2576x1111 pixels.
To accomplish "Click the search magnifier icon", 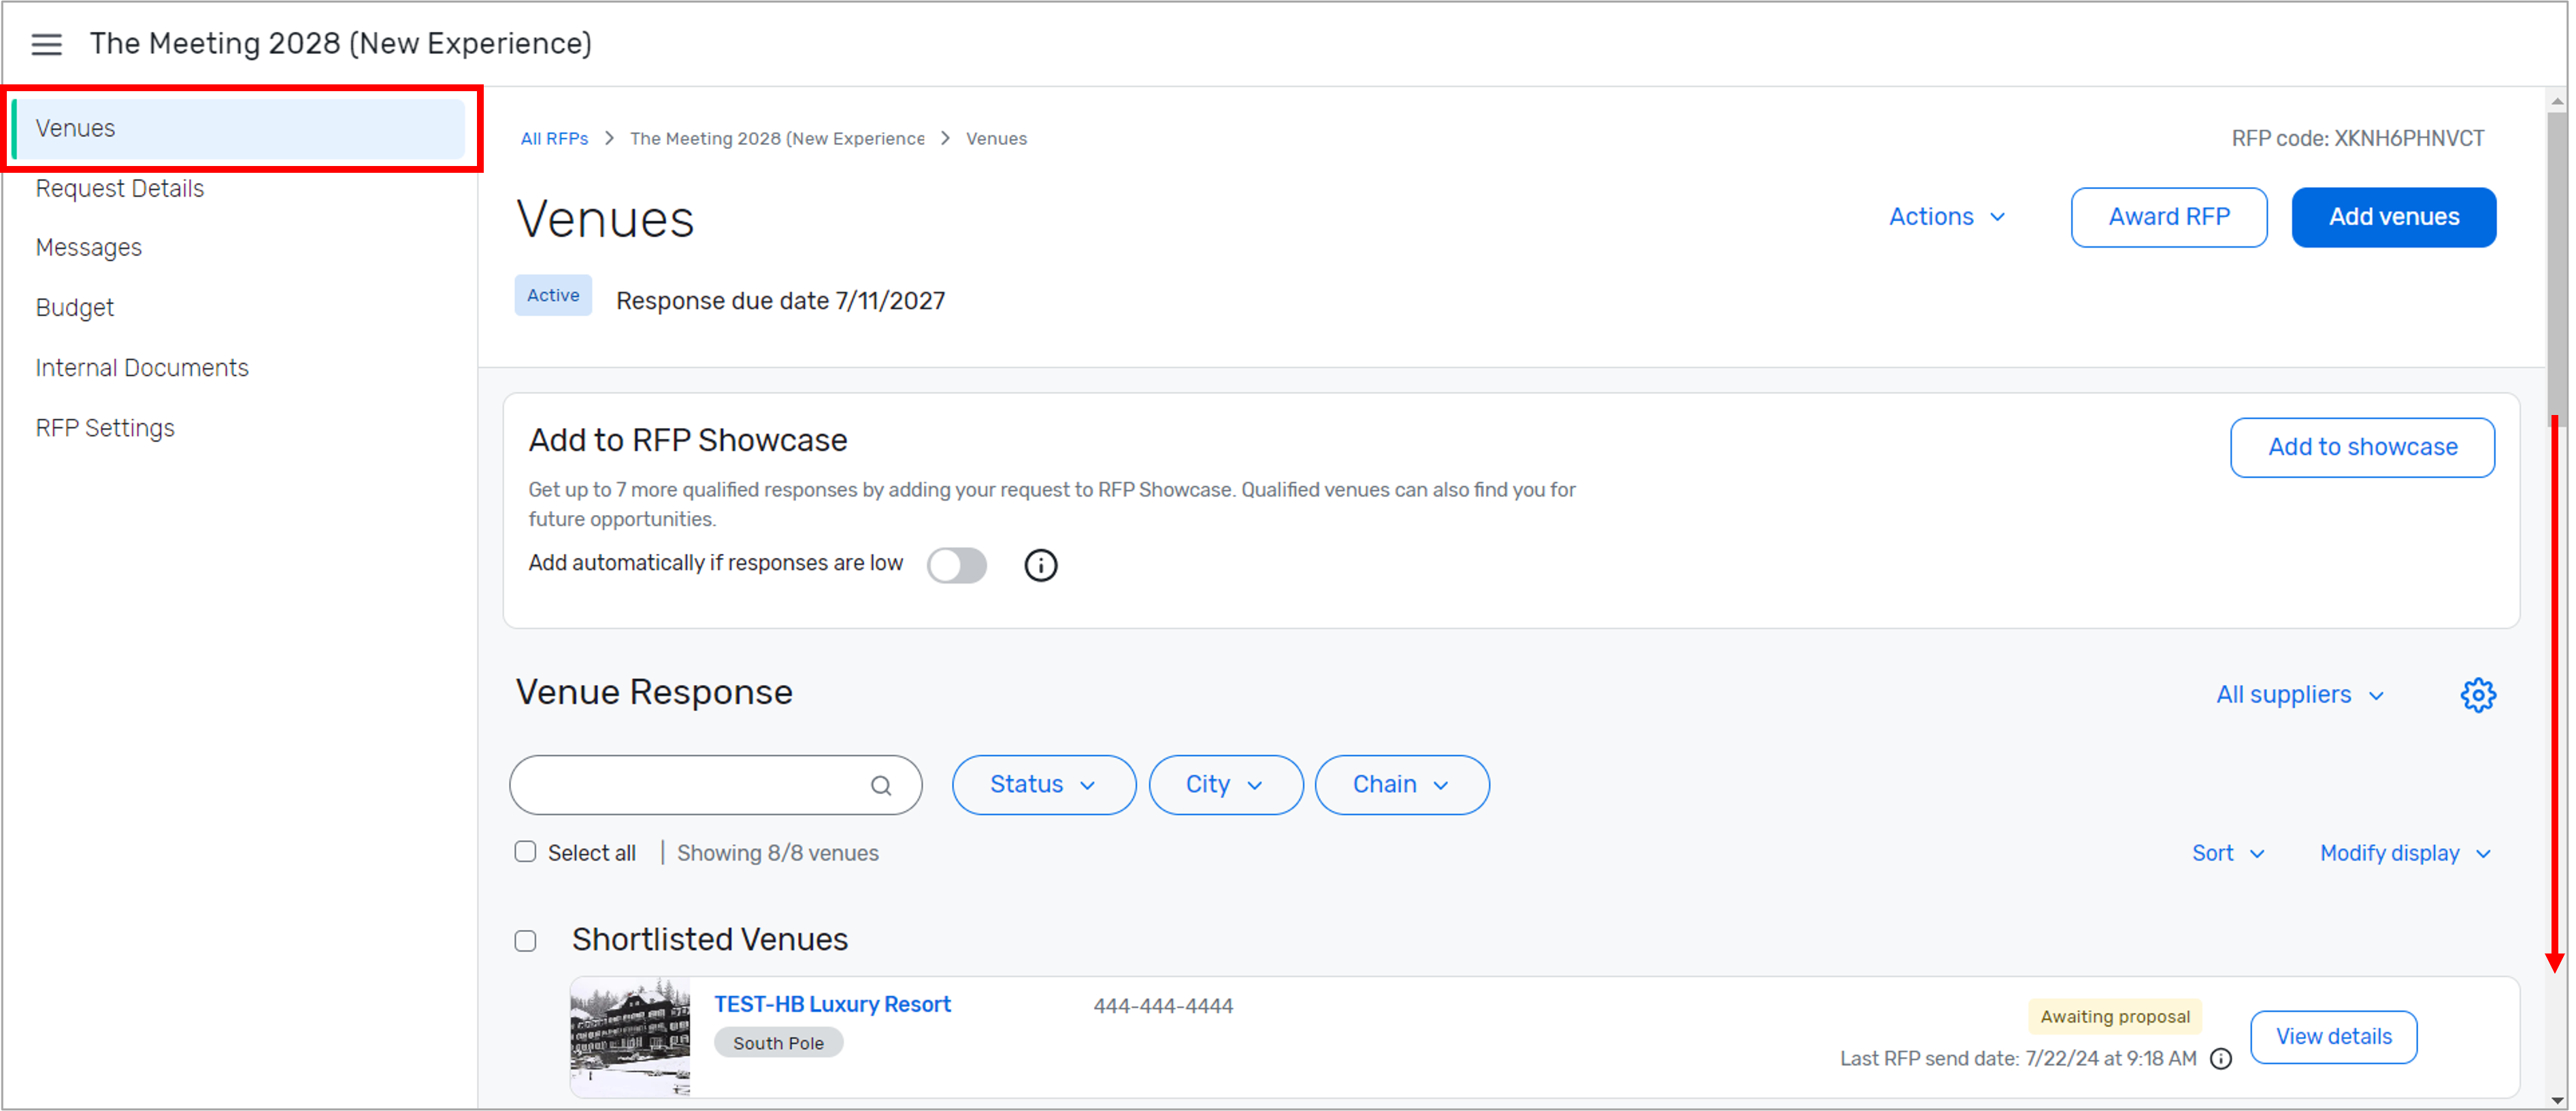I will 880,786.
